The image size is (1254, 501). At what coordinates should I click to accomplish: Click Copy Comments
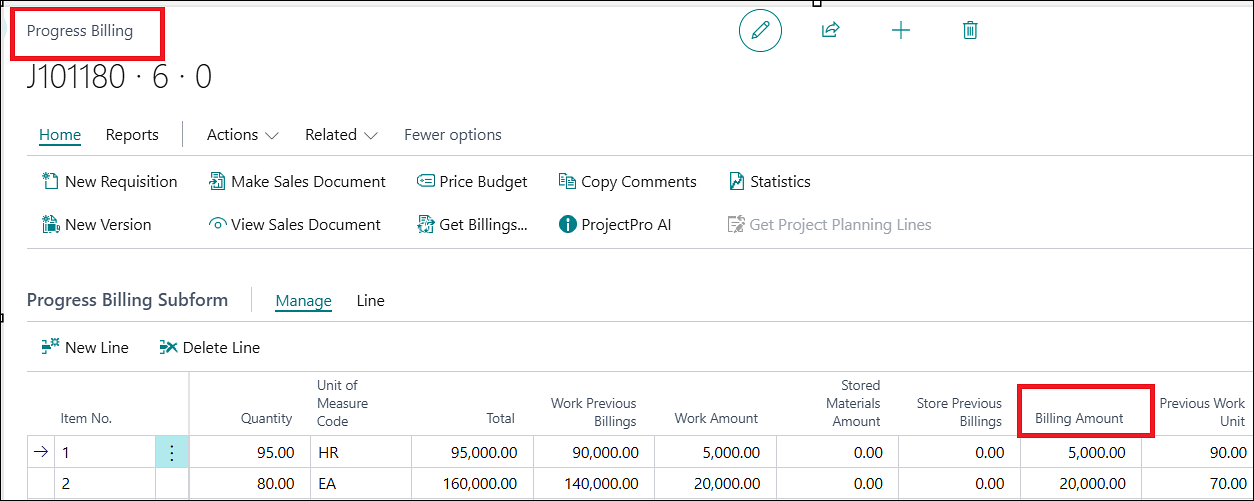coord(627,182)
